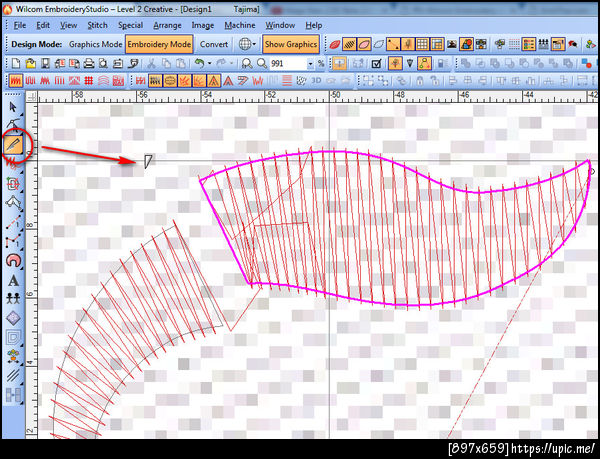Open the Arrange menu
This screenshot has width=600, height=459.
tap(167, 25)
